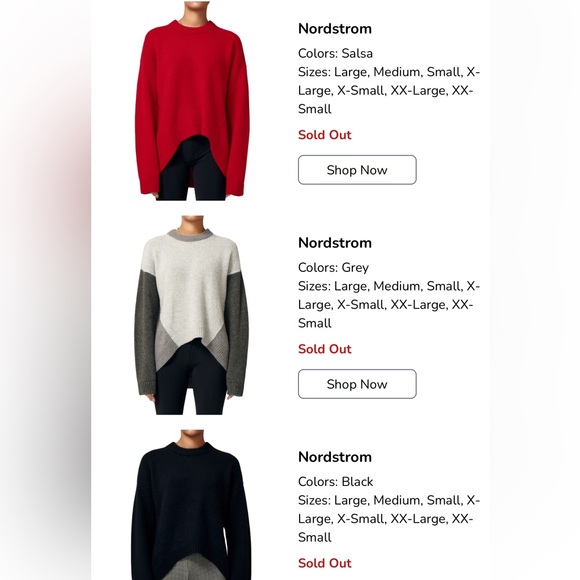Select the third Nordstrom store heading
This screenshot has width=580, height=580.
tap(335, 457)
